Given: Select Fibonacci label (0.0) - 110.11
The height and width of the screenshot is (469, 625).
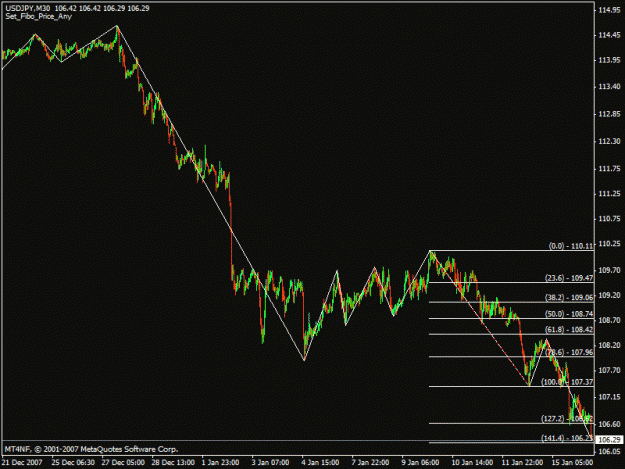Looking at the screenshot, I should (571, 246).
